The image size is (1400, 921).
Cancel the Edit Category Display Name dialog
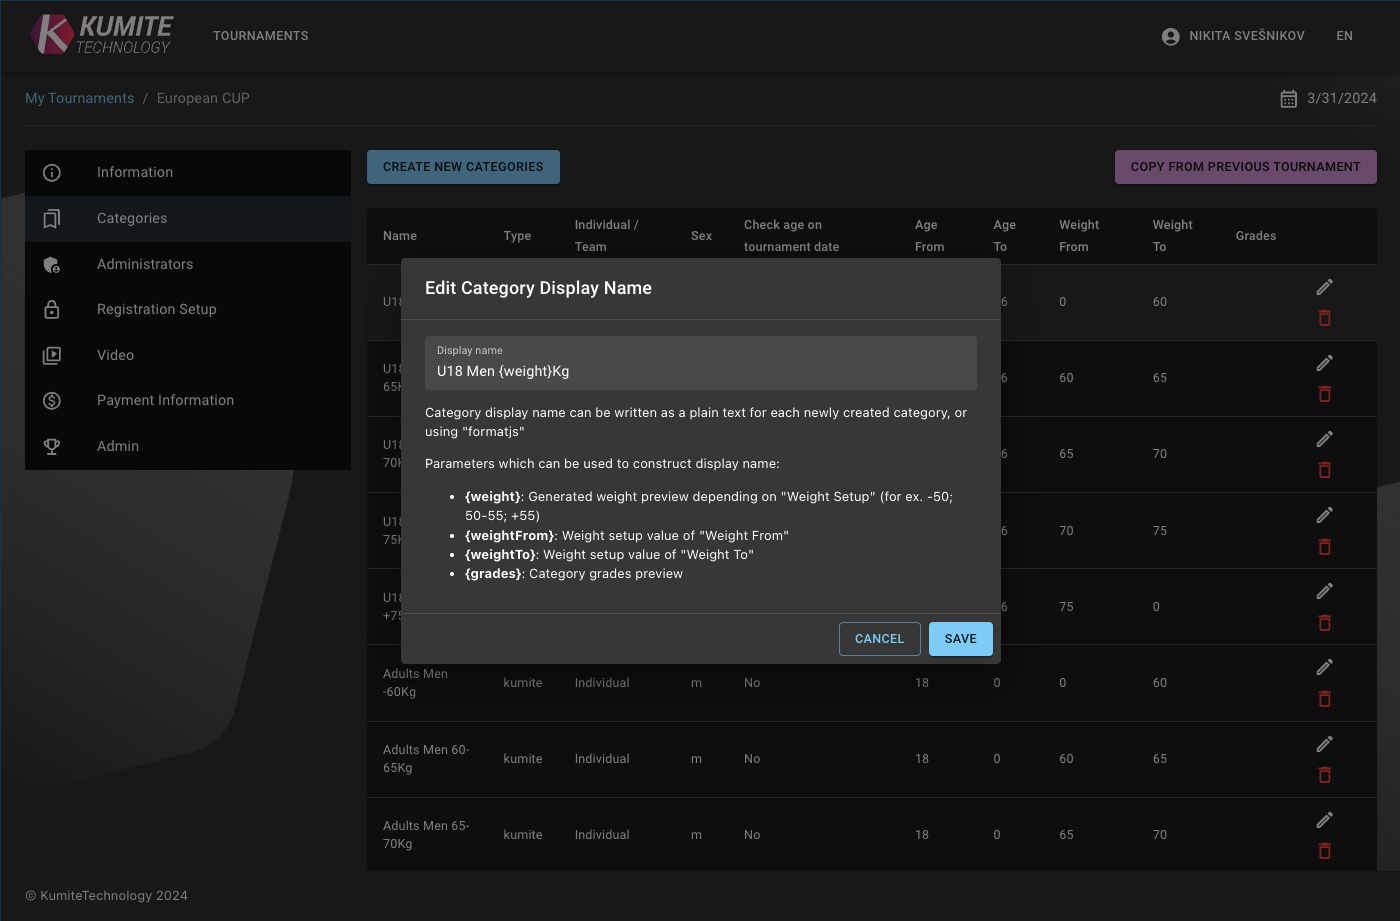(x=879, y=639)
